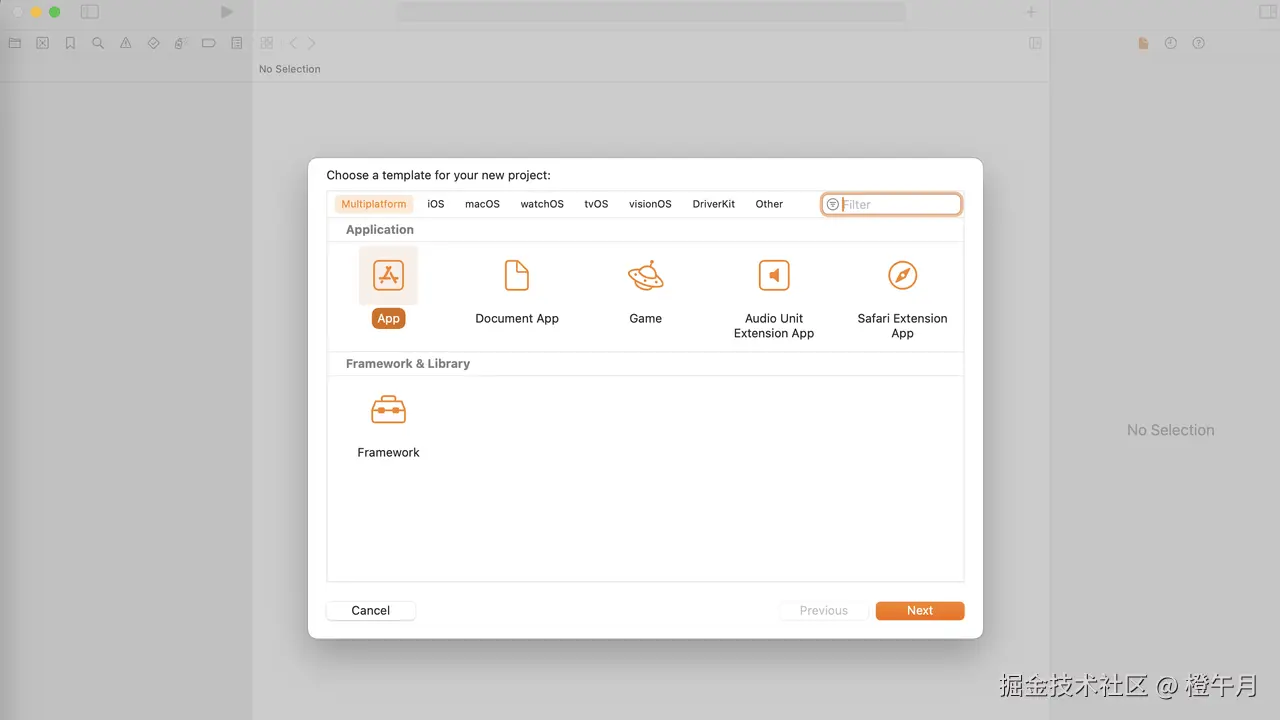1280x720 pixels.
Task: Choose the Framework toolbox icon
Action: click(388, 410)
